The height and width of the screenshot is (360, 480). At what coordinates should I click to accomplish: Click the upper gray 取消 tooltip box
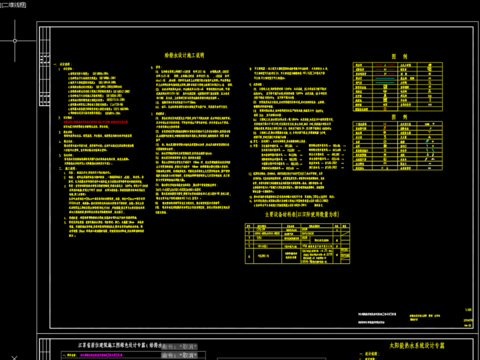179,347
